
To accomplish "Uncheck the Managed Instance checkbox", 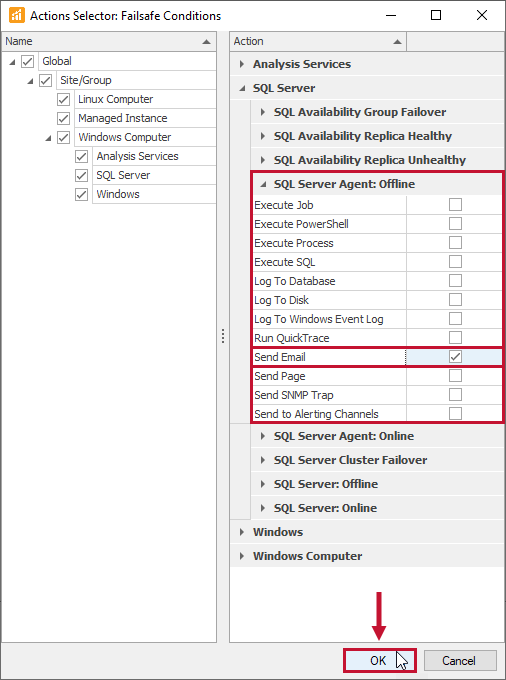I will click(x=64, y=118).
